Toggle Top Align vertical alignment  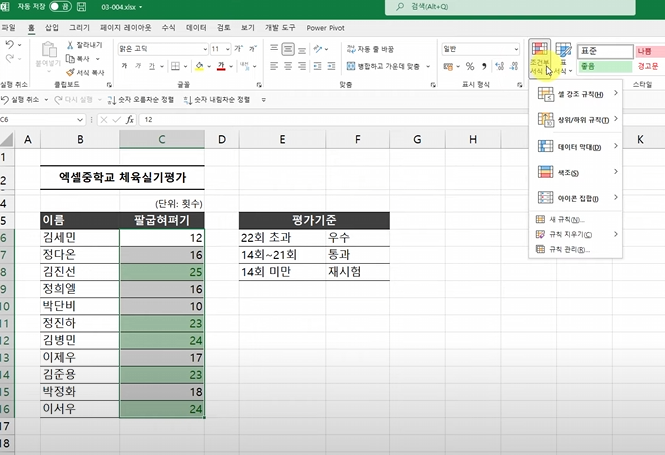point(274,48)
